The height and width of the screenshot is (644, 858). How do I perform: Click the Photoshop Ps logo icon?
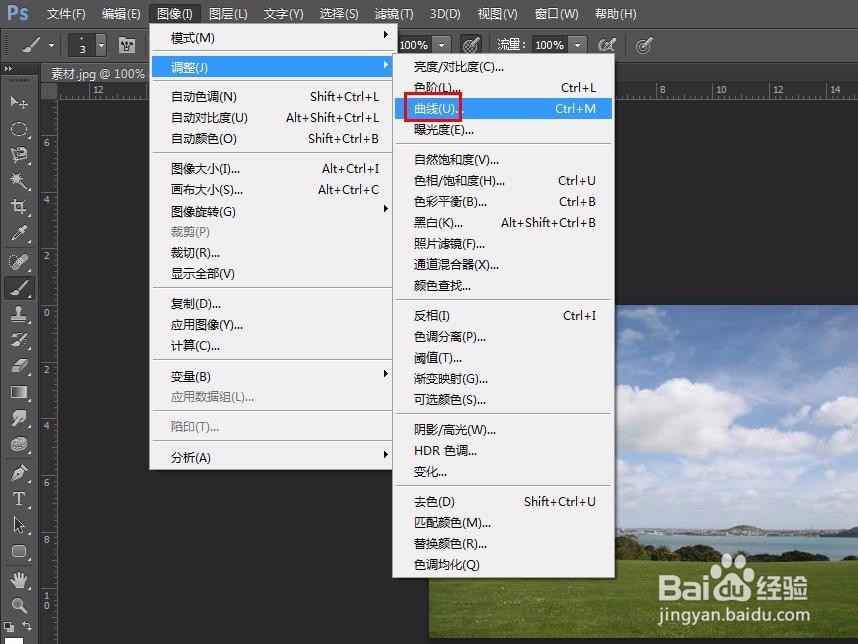pyautogui.click(x=17, y=12)
